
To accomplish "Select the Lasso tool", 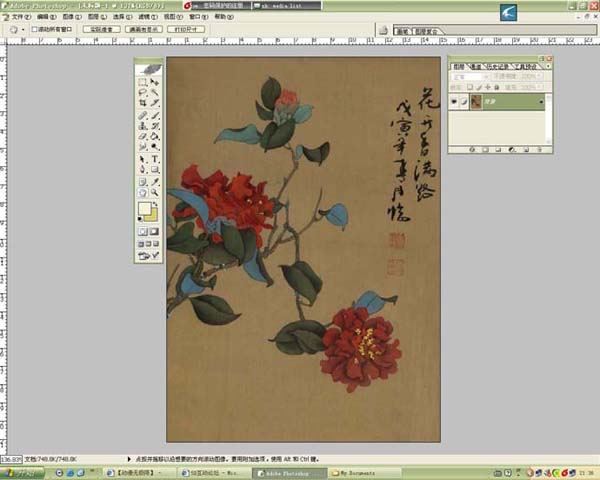I will [143, 92].
